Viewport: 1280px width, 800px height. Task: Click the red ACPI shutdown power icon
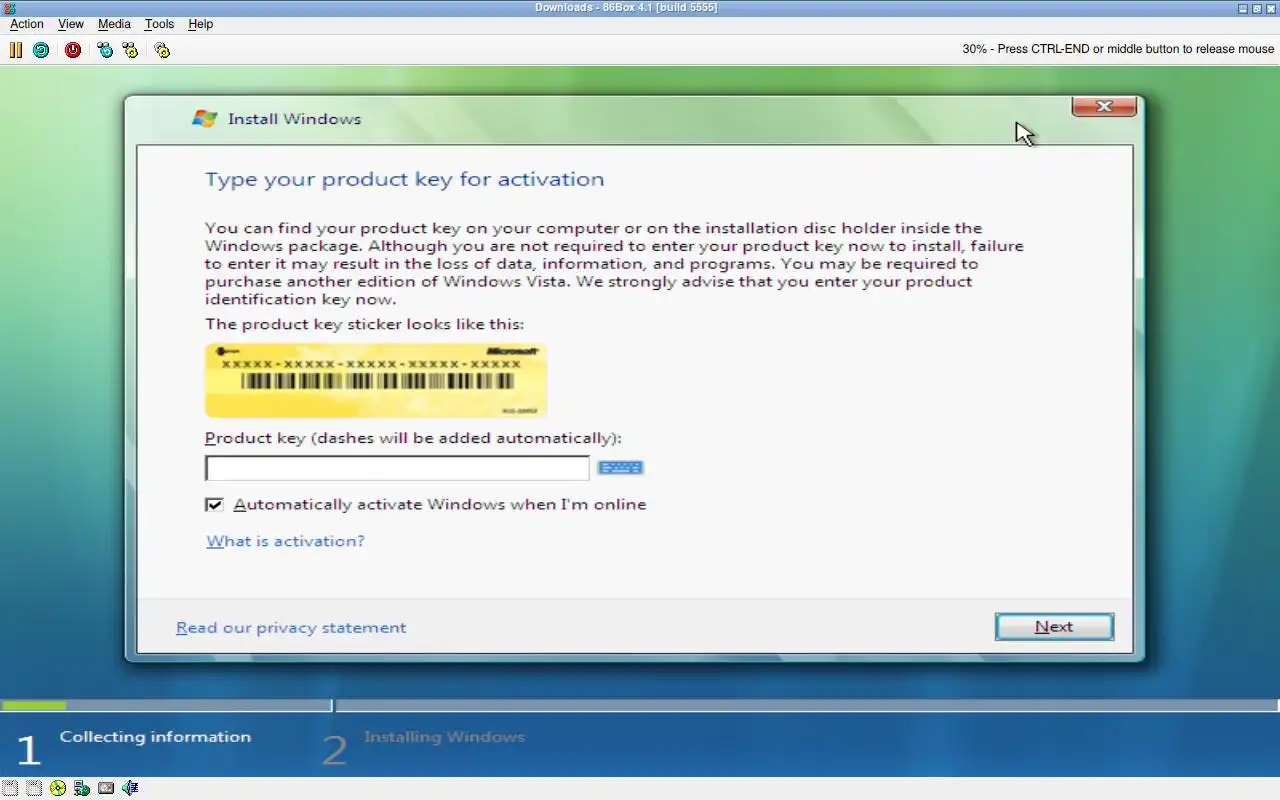pos(73,49)
